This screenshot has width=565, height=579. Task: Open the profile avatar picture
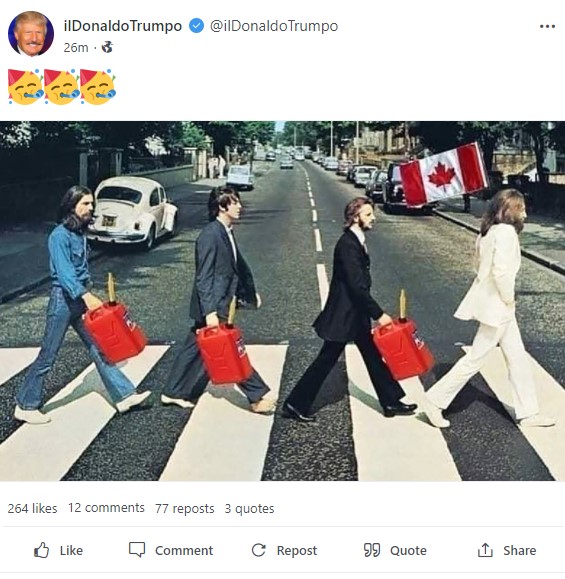31,34
